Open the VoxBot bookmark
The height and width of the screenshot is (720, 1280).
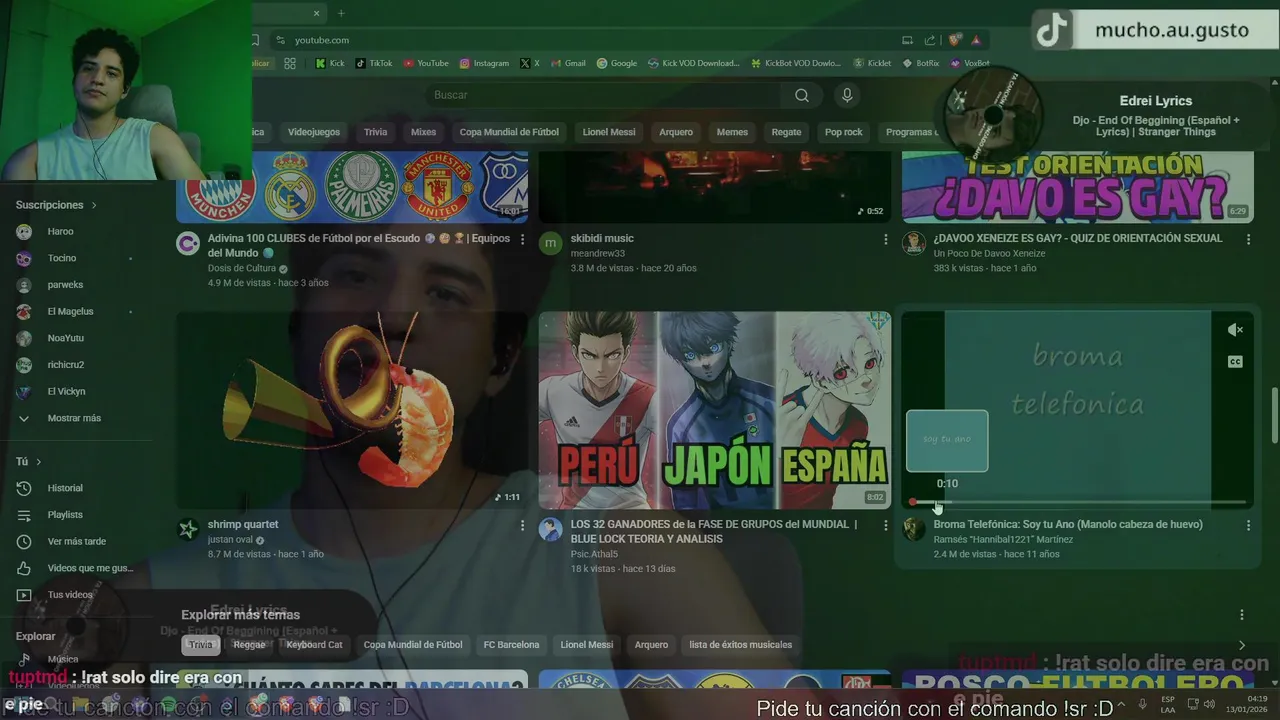[969, 63]
